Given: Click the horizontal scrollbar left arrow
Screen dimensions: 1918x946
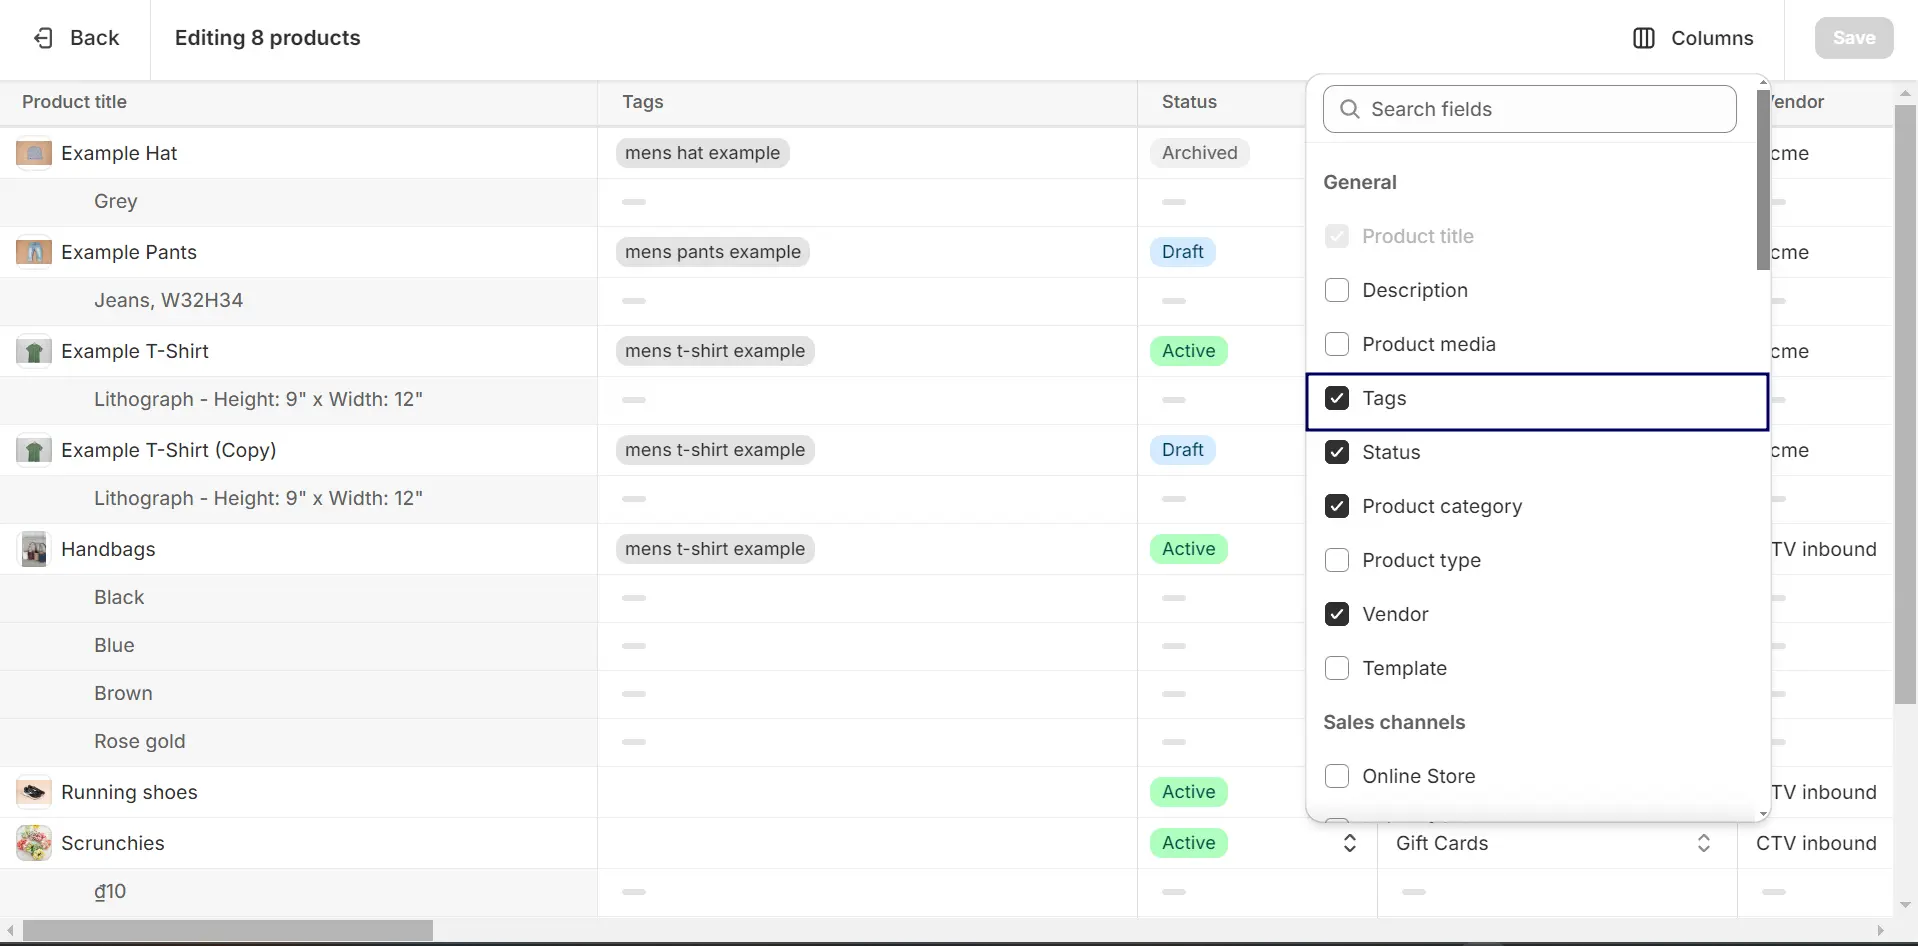Looking at the screenshot, I should [11, 931].
